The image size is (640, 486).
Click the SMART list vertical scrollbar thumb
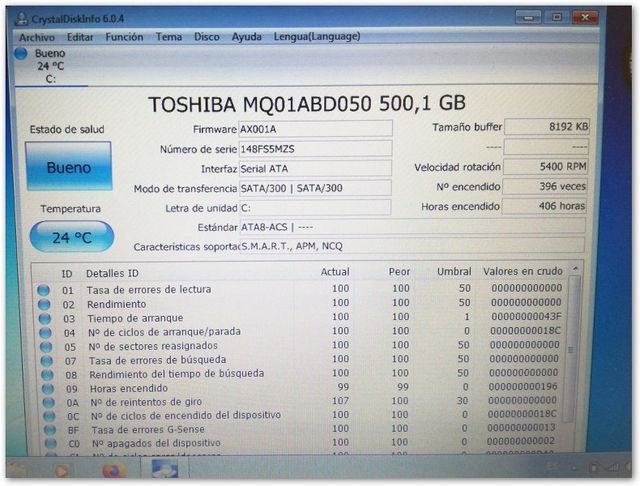click(573, 349)
